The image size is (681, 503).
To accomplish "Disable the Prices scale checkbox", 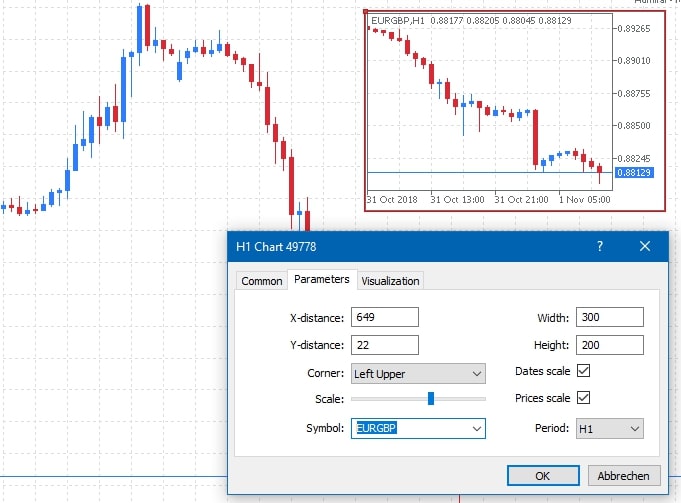I will [x=584, y=398].
